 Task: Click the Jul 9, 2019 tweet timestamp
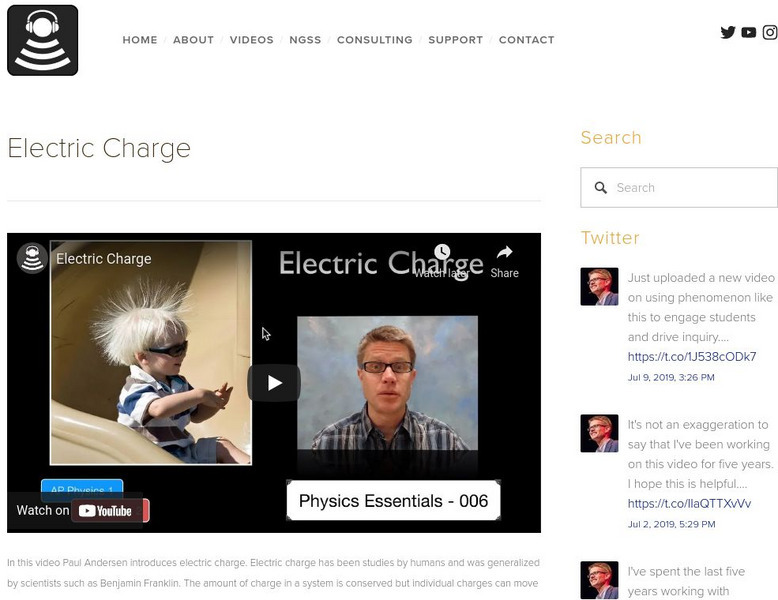pos(671,377)
